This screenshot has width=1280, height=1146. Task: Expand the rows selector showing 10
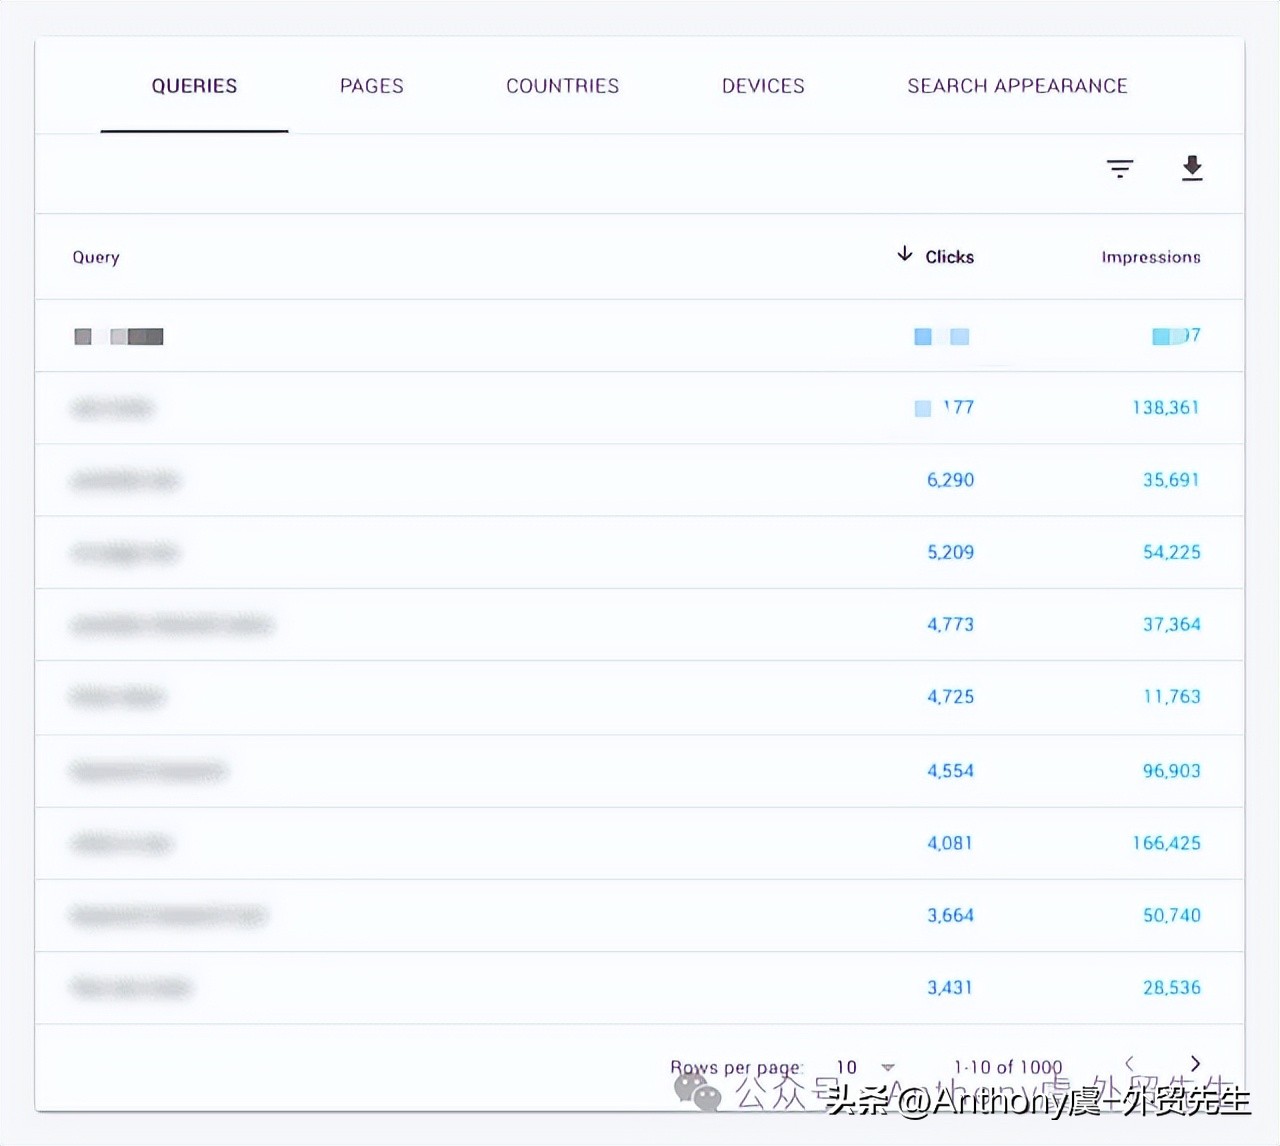[848, 1066]
